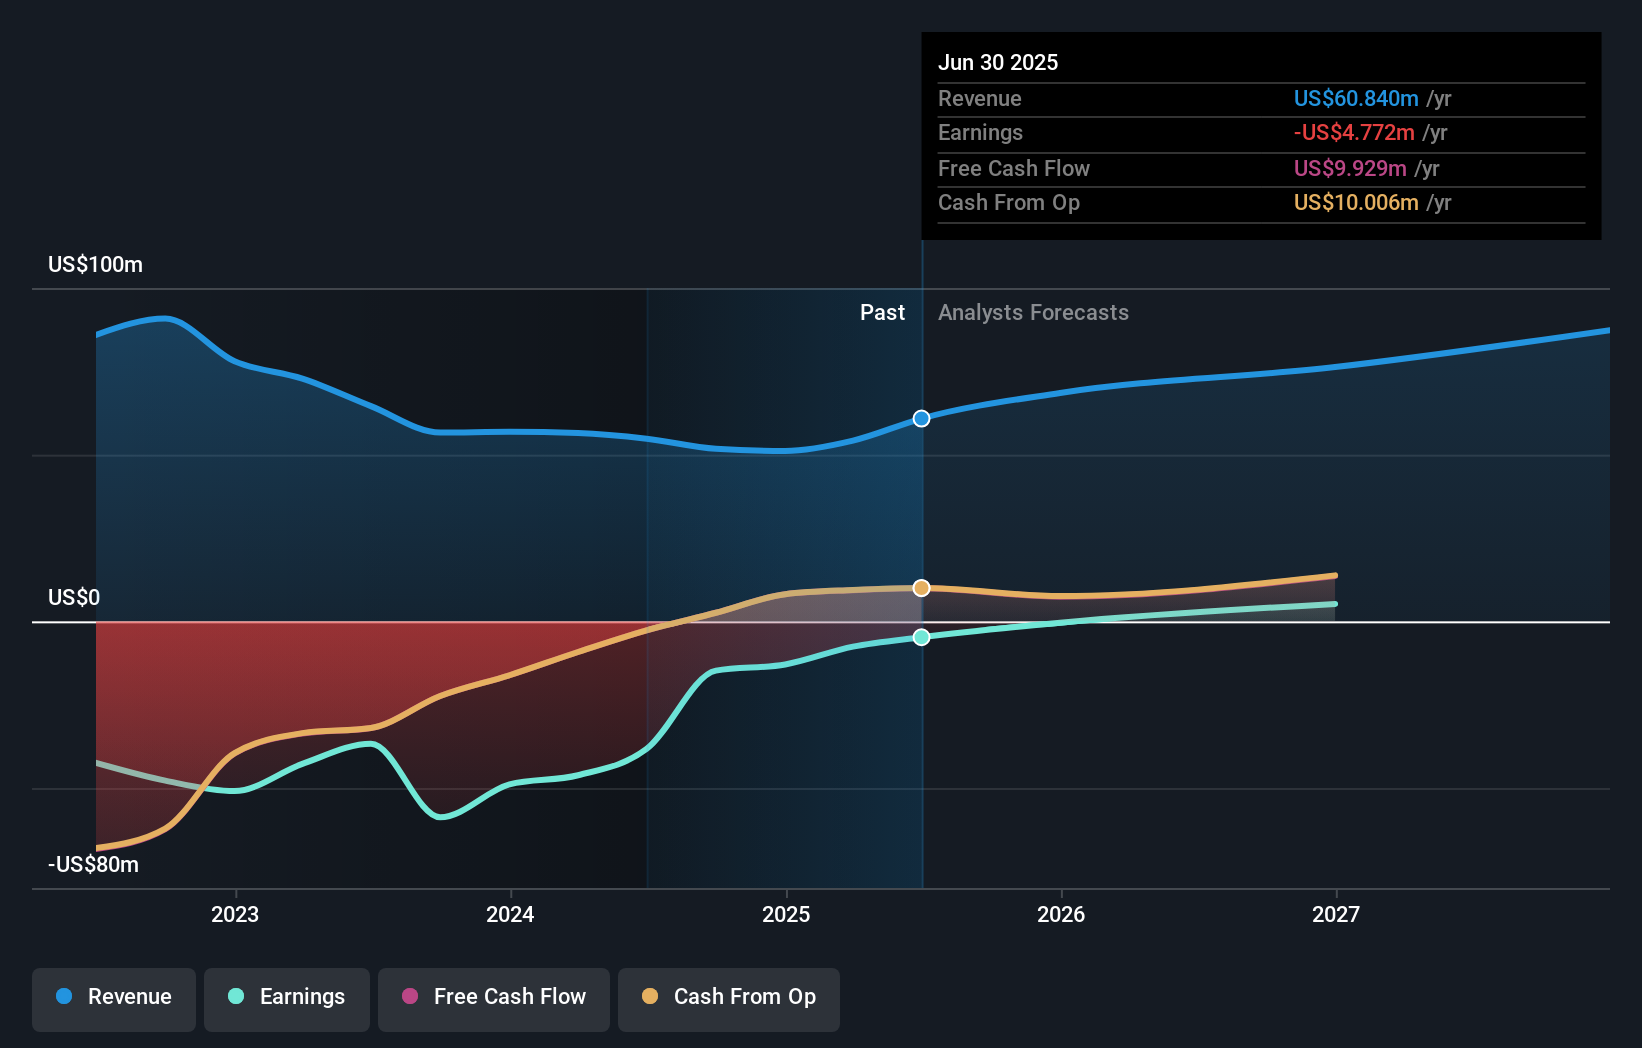Screen dimensions: 1642x1048
Task: Switch to the Analysts Forecasts section
Action: pyautogui.click(x=1033, y=312)
